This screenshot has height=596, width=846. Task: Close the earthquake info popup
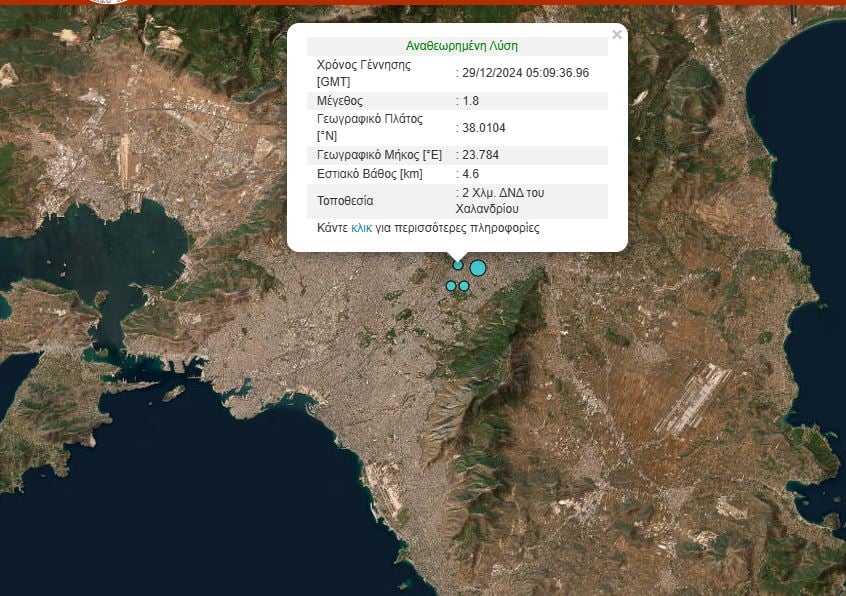[x=616, y=35]
